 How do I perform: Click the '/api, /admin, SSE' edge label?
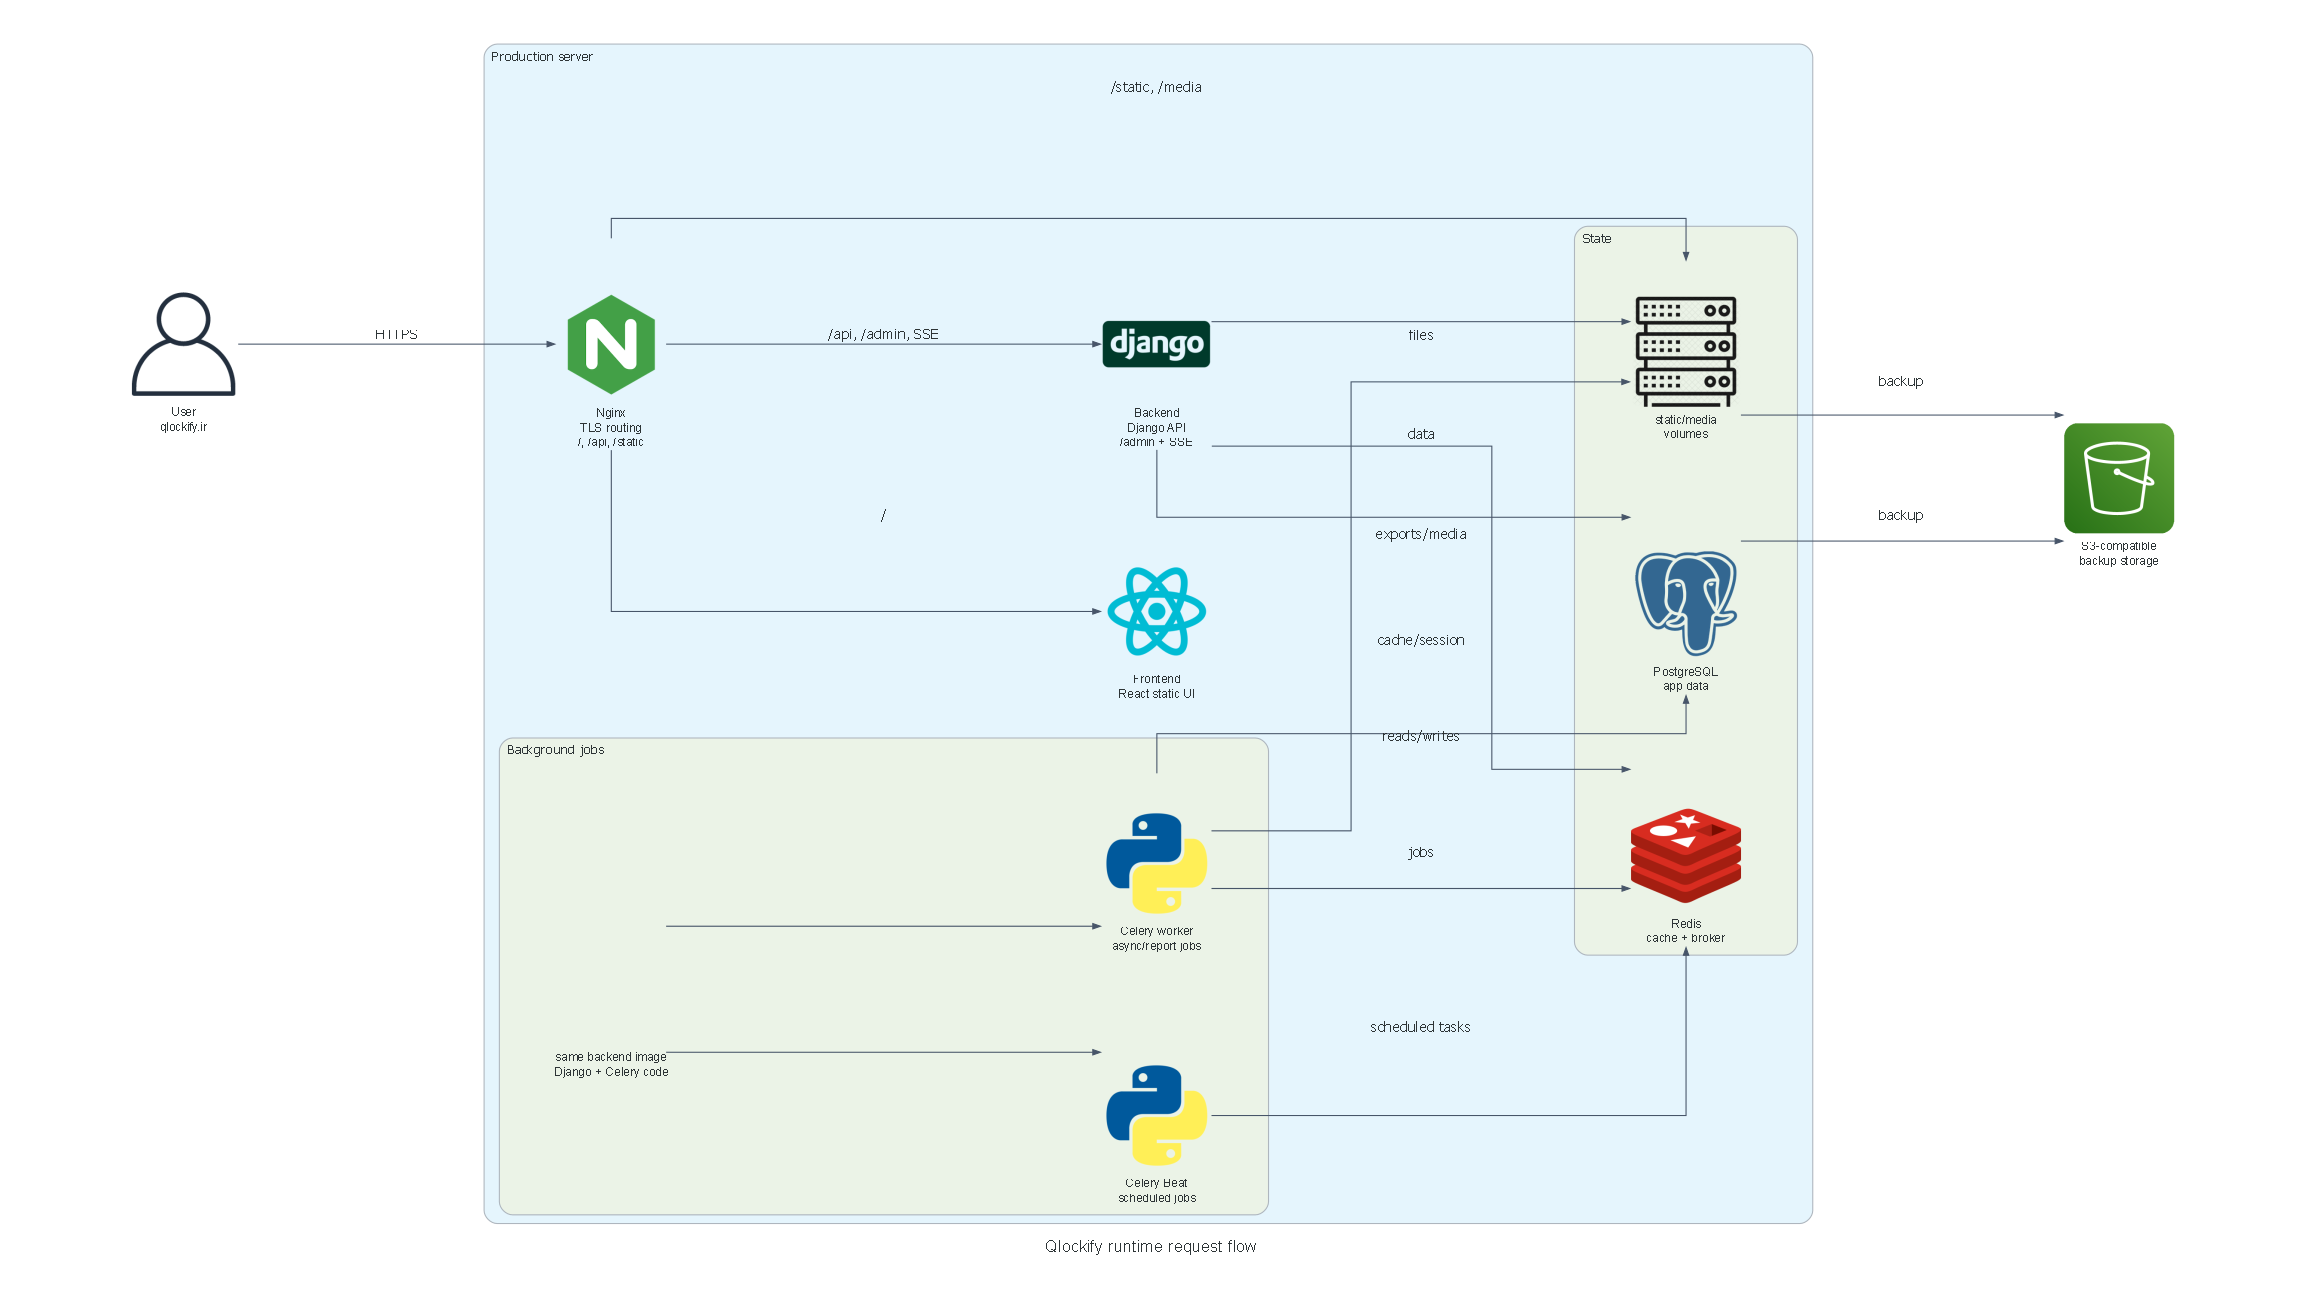click(x=883, y=334)
